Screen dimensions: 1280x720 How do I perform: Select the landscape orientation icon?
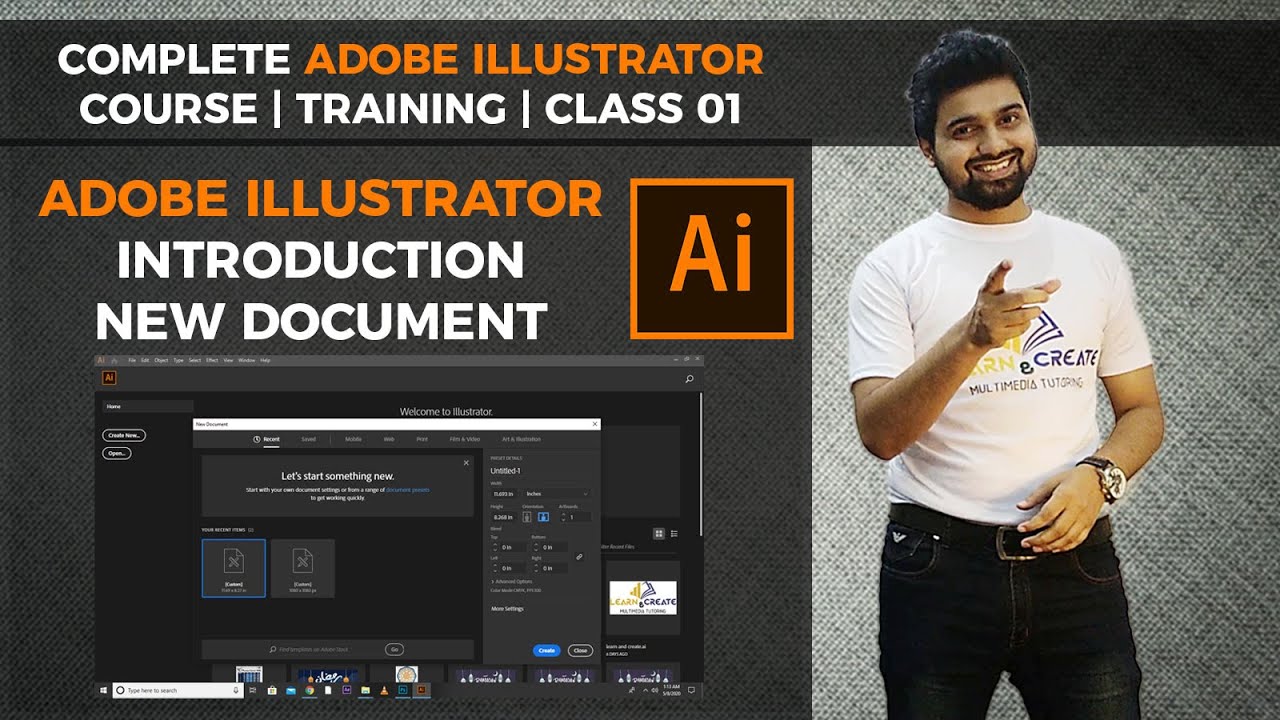coord(543,517)
